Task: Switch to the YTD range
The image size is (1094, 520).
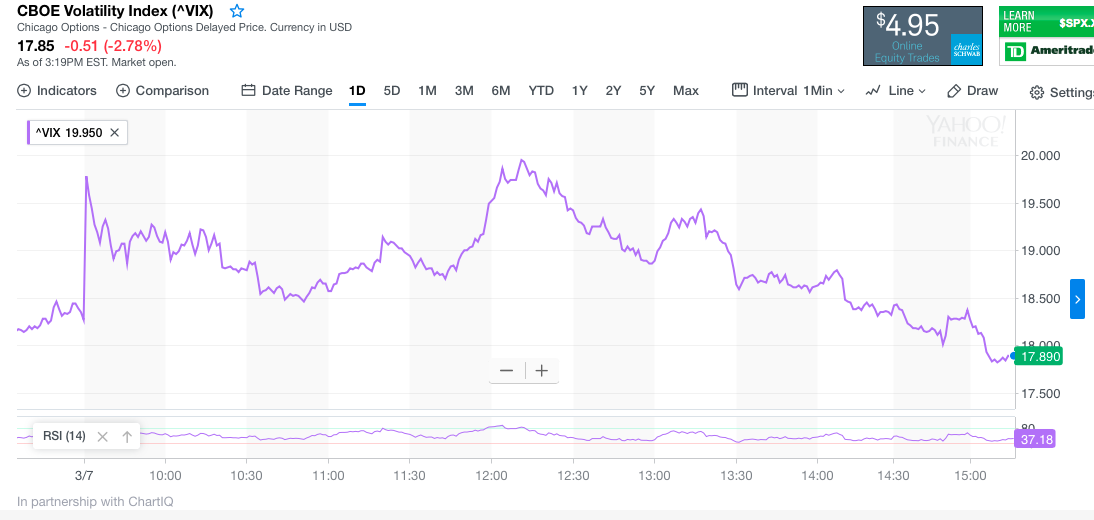Action: click(541, 91)
